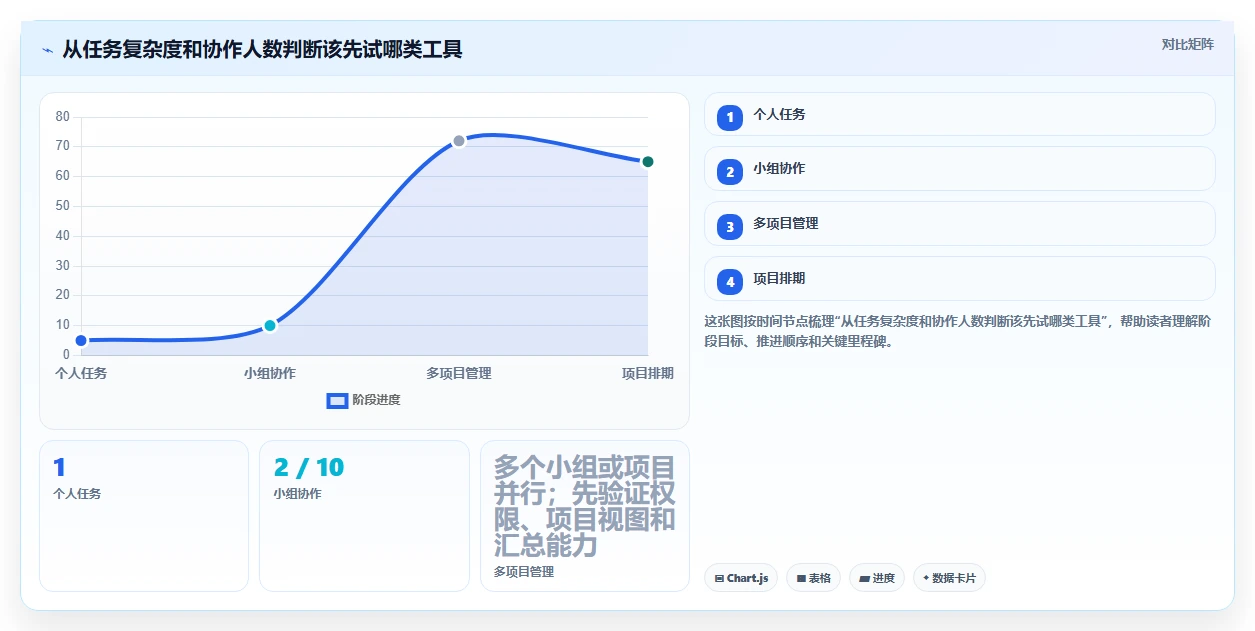This screenshot has height=631, width=1255.
Task: Click the blue data point at 个人任务
Action: click(x=81, y=341)
